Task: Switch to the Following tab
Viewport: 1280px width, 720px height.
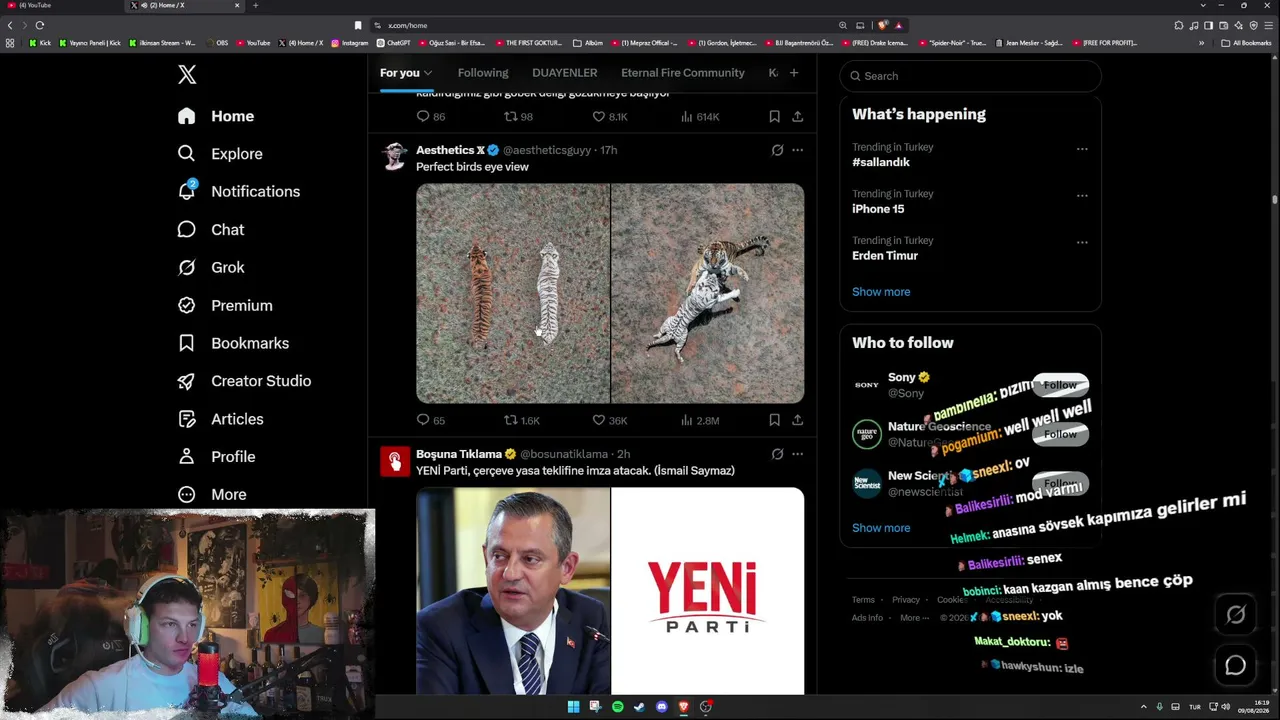Action: pyautogui.click(x=483, y=73)
